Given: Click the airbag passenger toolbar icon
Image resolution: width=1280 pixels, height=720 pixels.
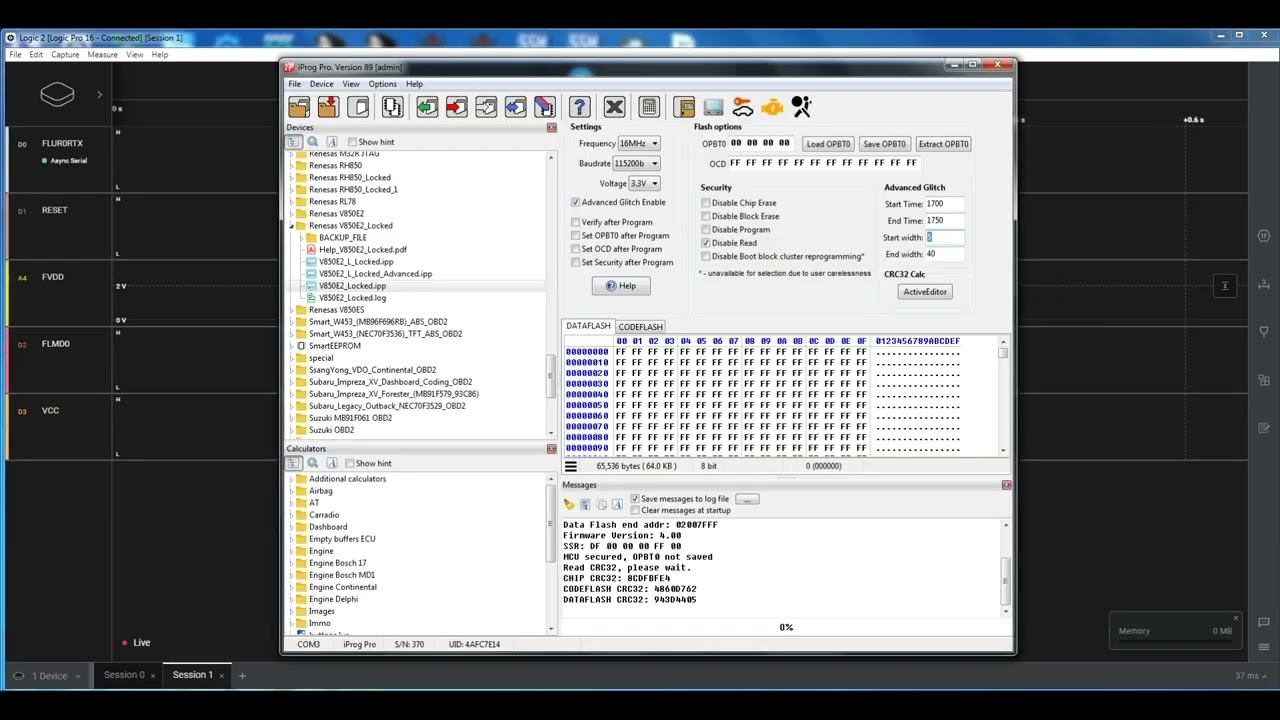Looking at the screenshot, I should pyautogui.click(x=801, y=107).
